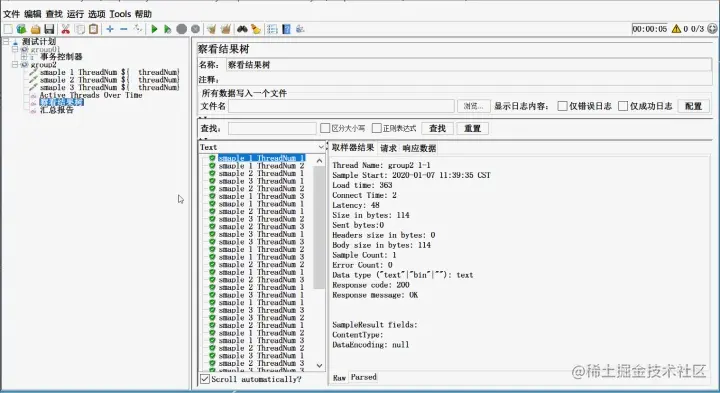The height and width of the screenshot is (393, 720).
Task: Open Help with blue question-book icon
Action: (287, 29)
